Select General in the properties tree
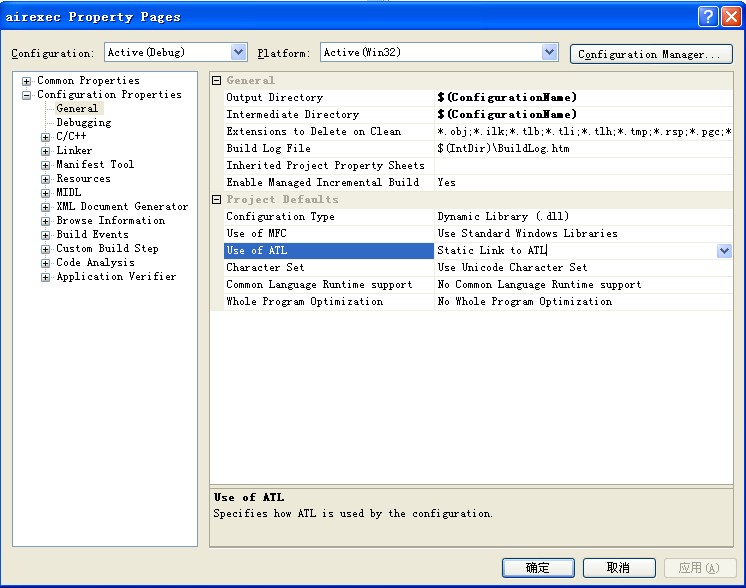This screenshot has height=588, width=746. pyautogui.click(x=77, y=108)
